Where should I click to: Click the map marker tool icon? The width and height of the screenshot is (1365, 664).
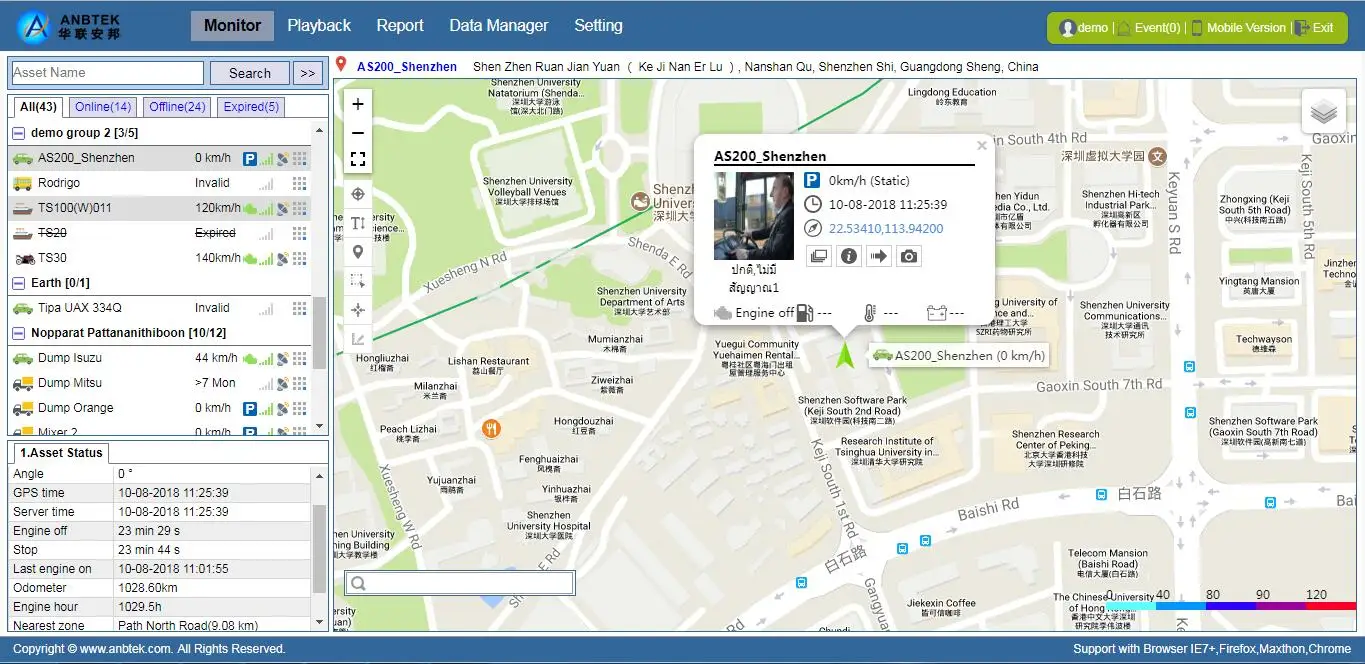point(358,252)
